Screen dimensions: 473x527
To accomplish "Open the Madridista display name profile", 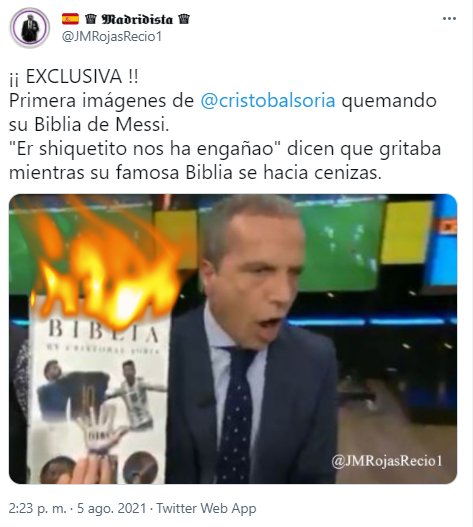I will 137,19.
